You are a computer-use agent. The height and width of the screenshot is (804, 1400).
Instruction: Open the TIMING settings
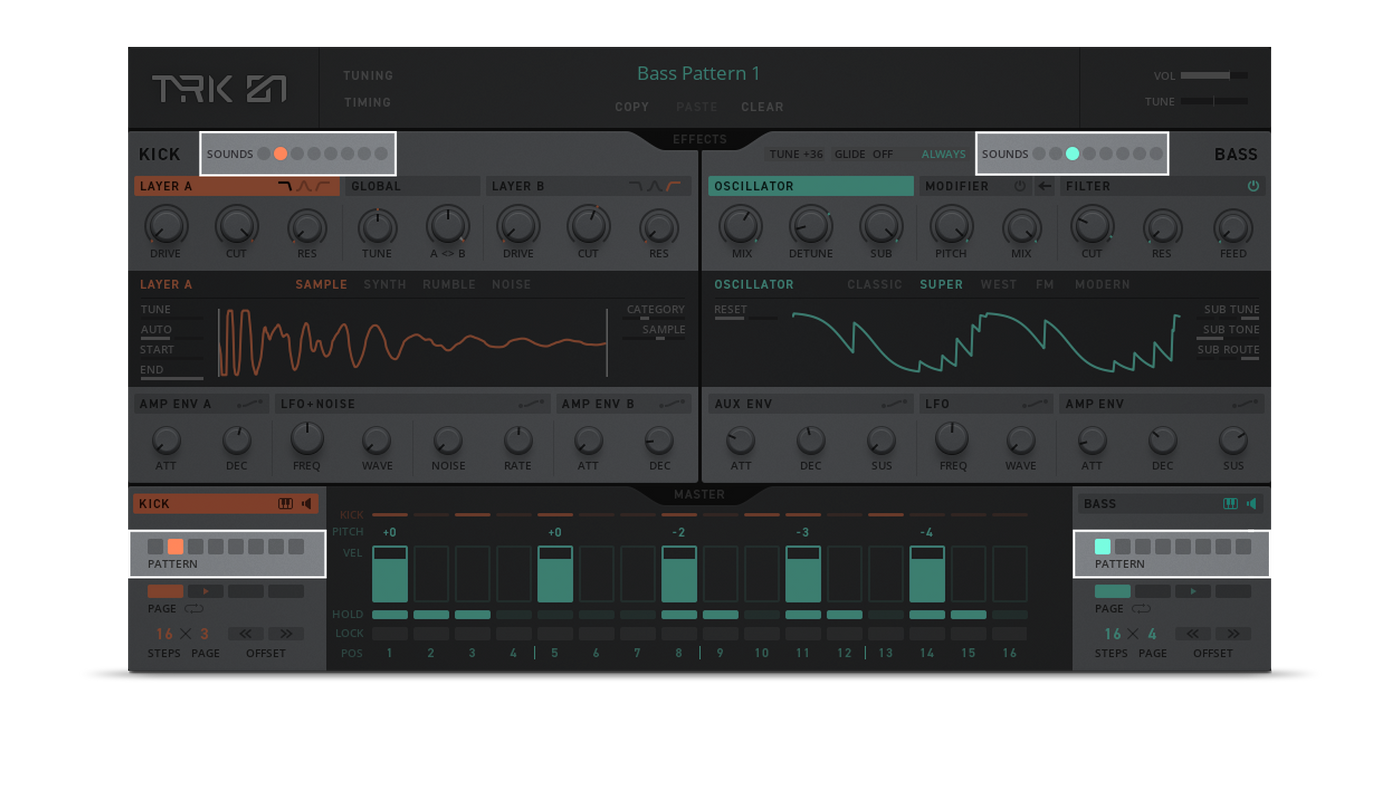(367, 102)
